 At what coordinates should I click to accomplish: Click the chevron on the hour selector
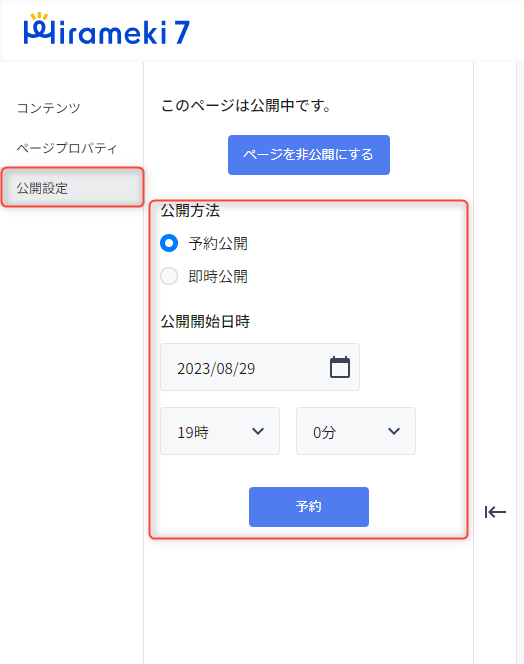click(x=258, y=432)
